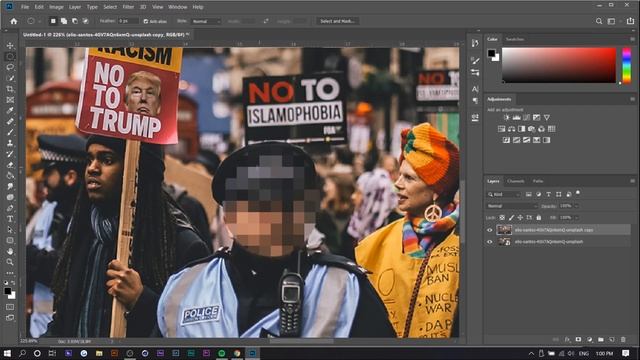
Task: Open the Opacity dropdown arrow
Action: coord(576,206)
